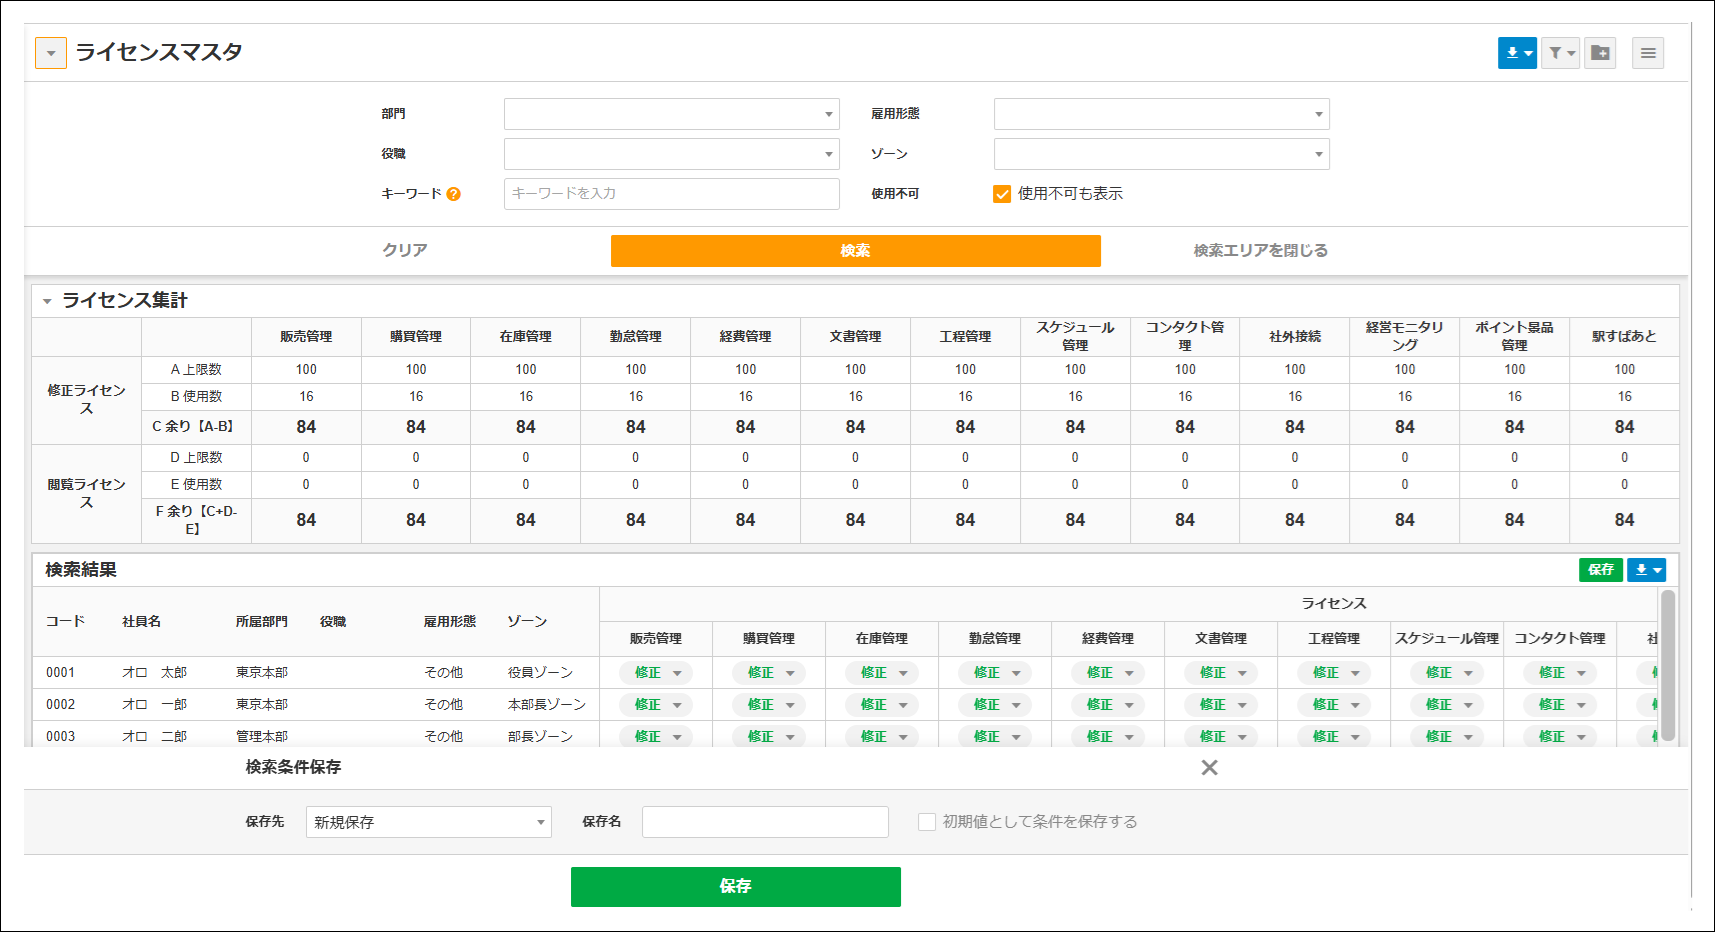Open the hamburger menu icon
Image resolution: width=1717 pixels, height=935 pixels.
[x=1648, y=53]
